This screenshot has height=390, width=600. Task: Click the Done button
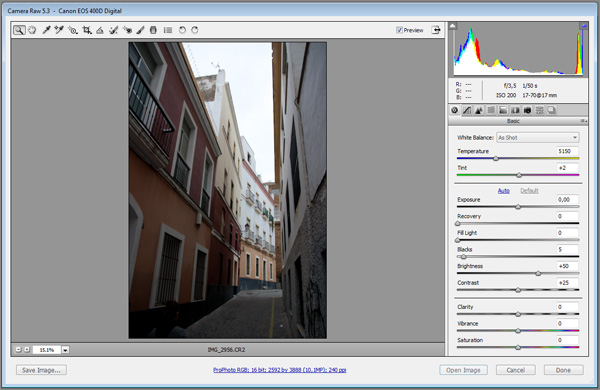tap(563, 370)
